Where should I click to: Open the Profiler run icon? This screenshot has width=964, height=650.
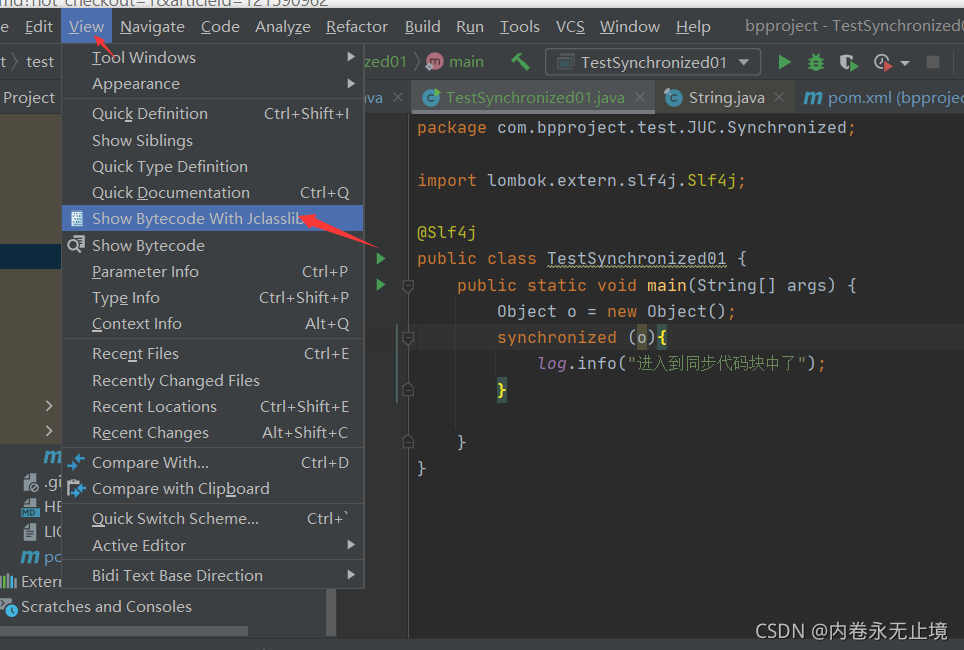click(882, 62)
